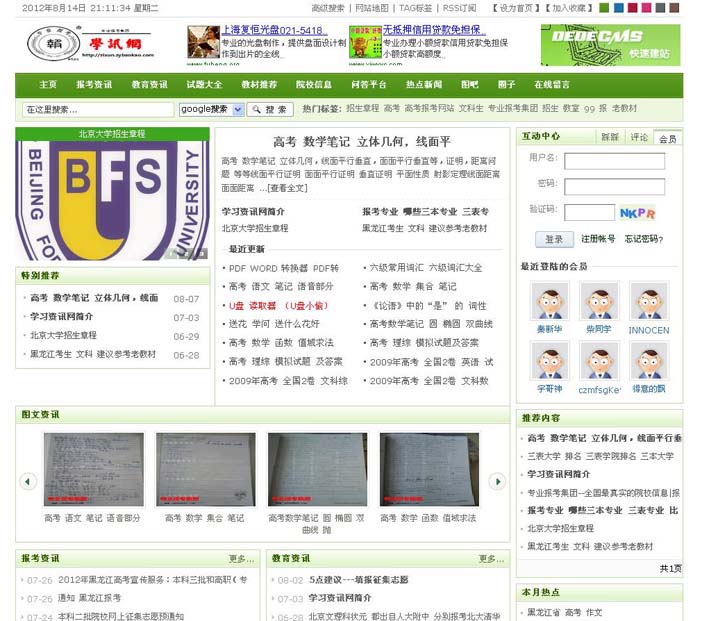
Task: Click the DedeCMS 快速建站 banner
Action: [610, 45]
